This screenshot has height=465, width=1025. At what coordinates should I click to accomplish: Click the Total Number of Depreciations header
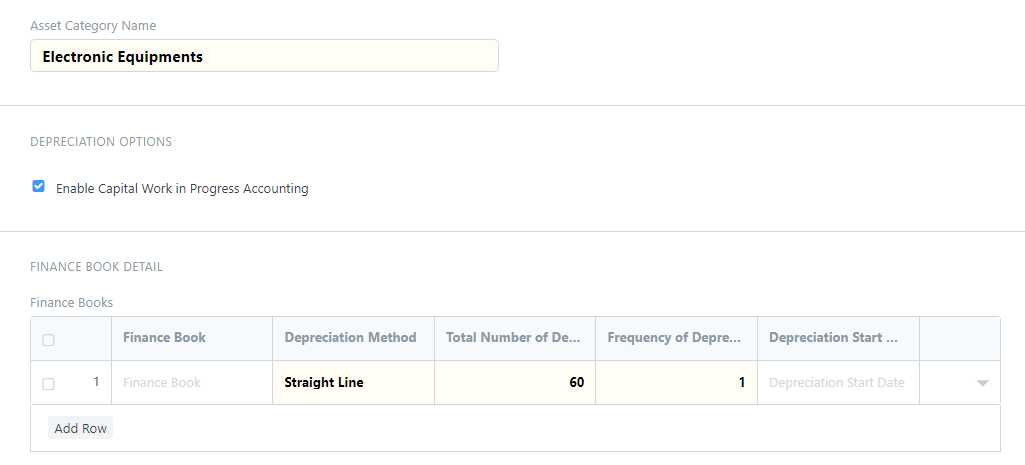(514, 337)
